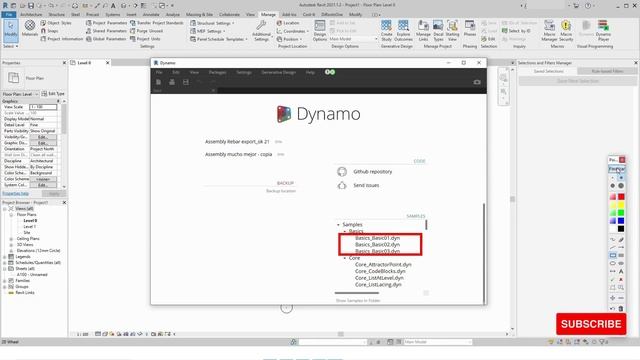Click Create Study in Generative Design
The image size is (640, 360).
[x=387, y=31]
